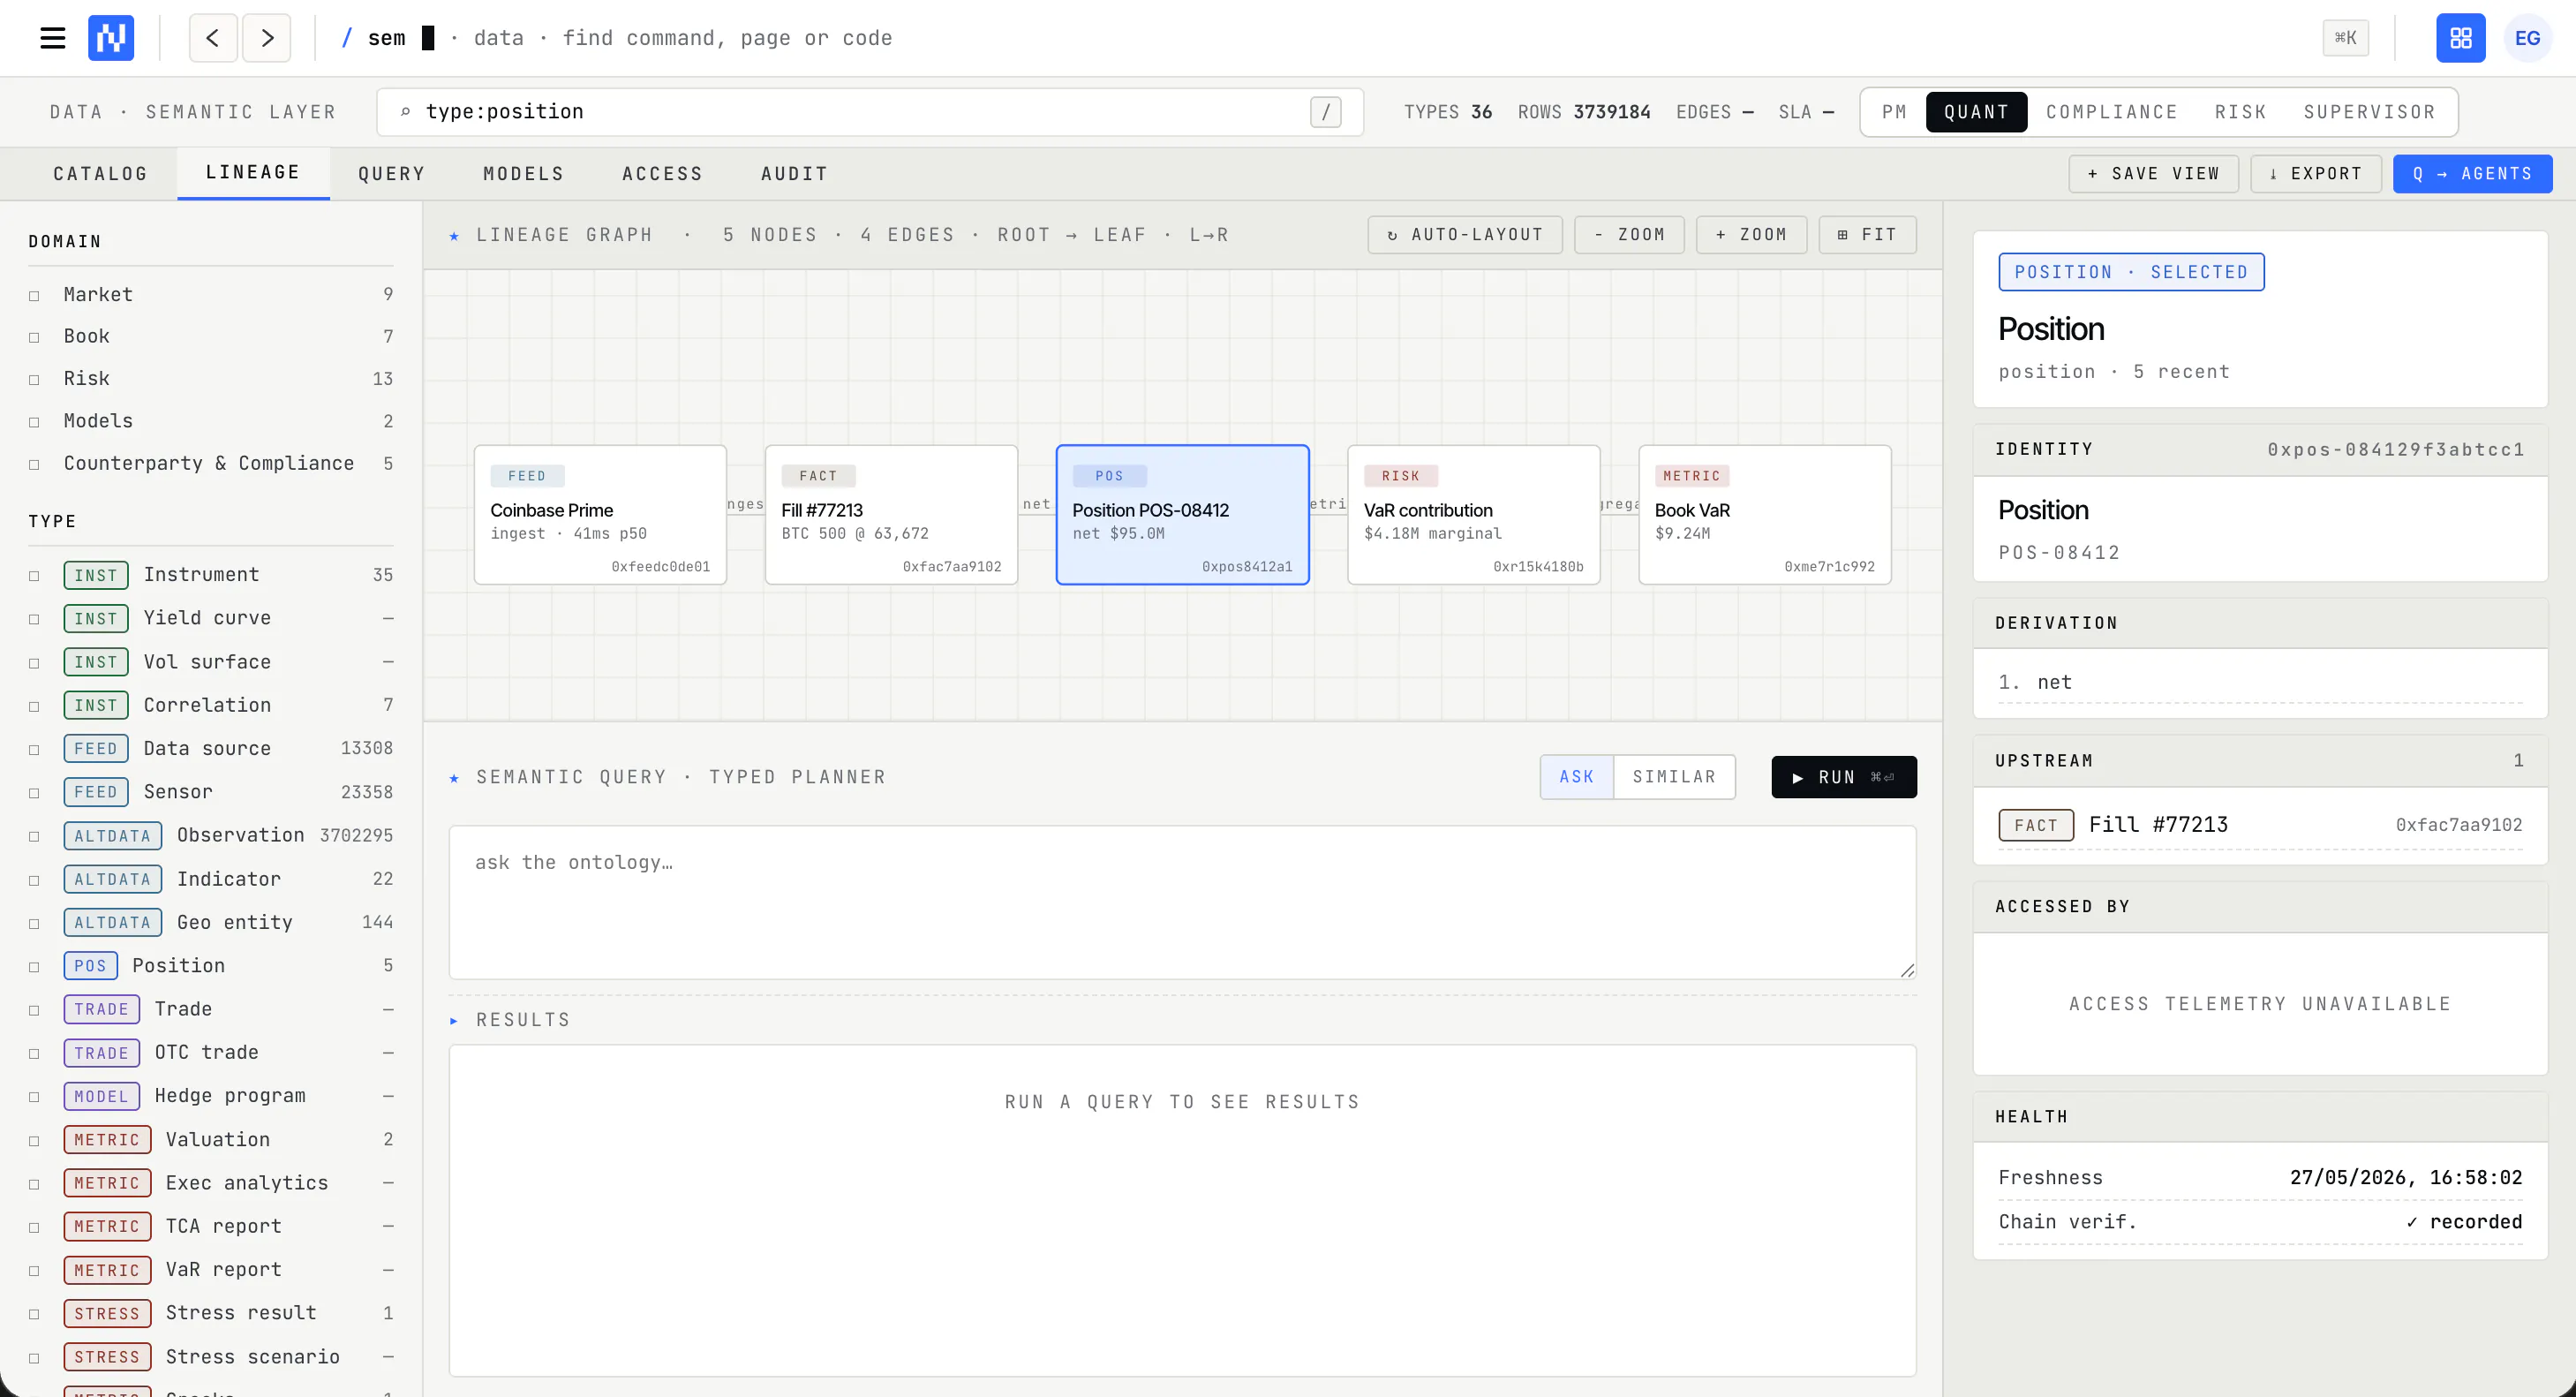Toggle the Market domain checkbox

tap(34, 295)
